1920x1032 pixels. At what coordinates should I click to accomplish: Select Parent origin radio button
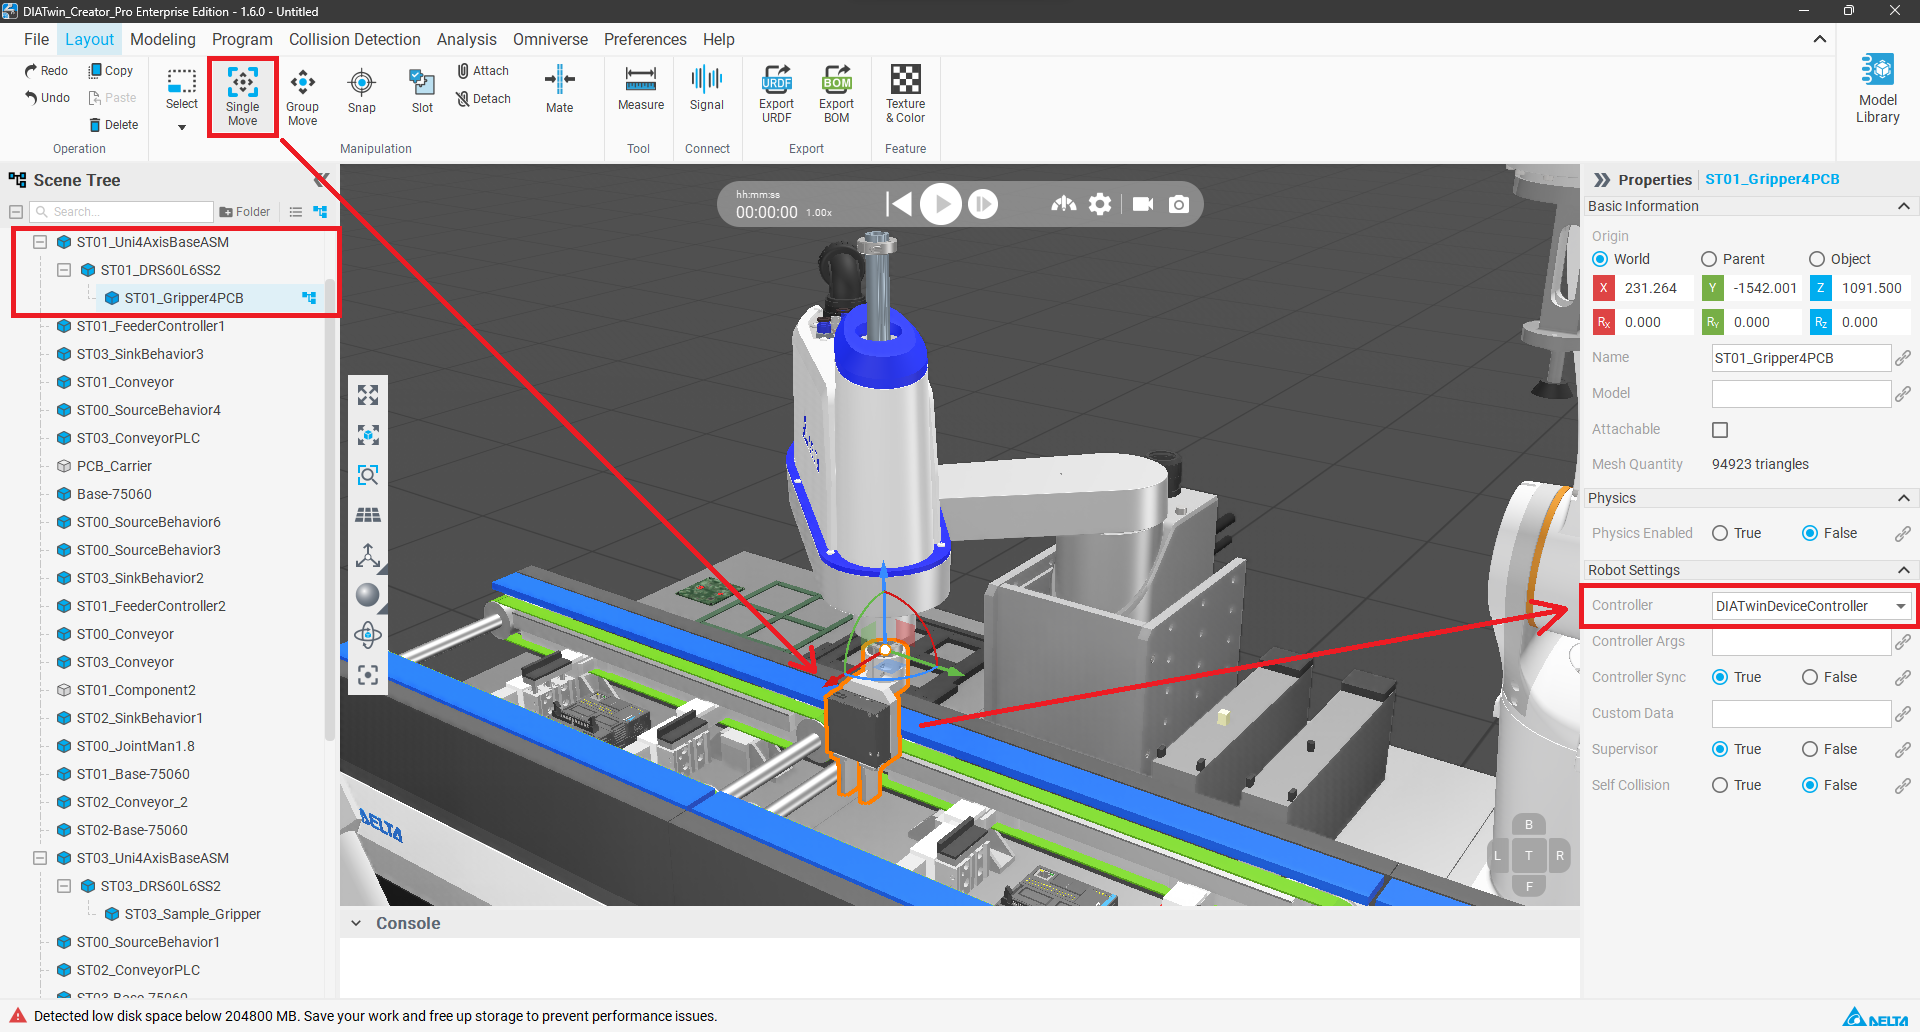pyautogui.click(x=1709, y=259)
